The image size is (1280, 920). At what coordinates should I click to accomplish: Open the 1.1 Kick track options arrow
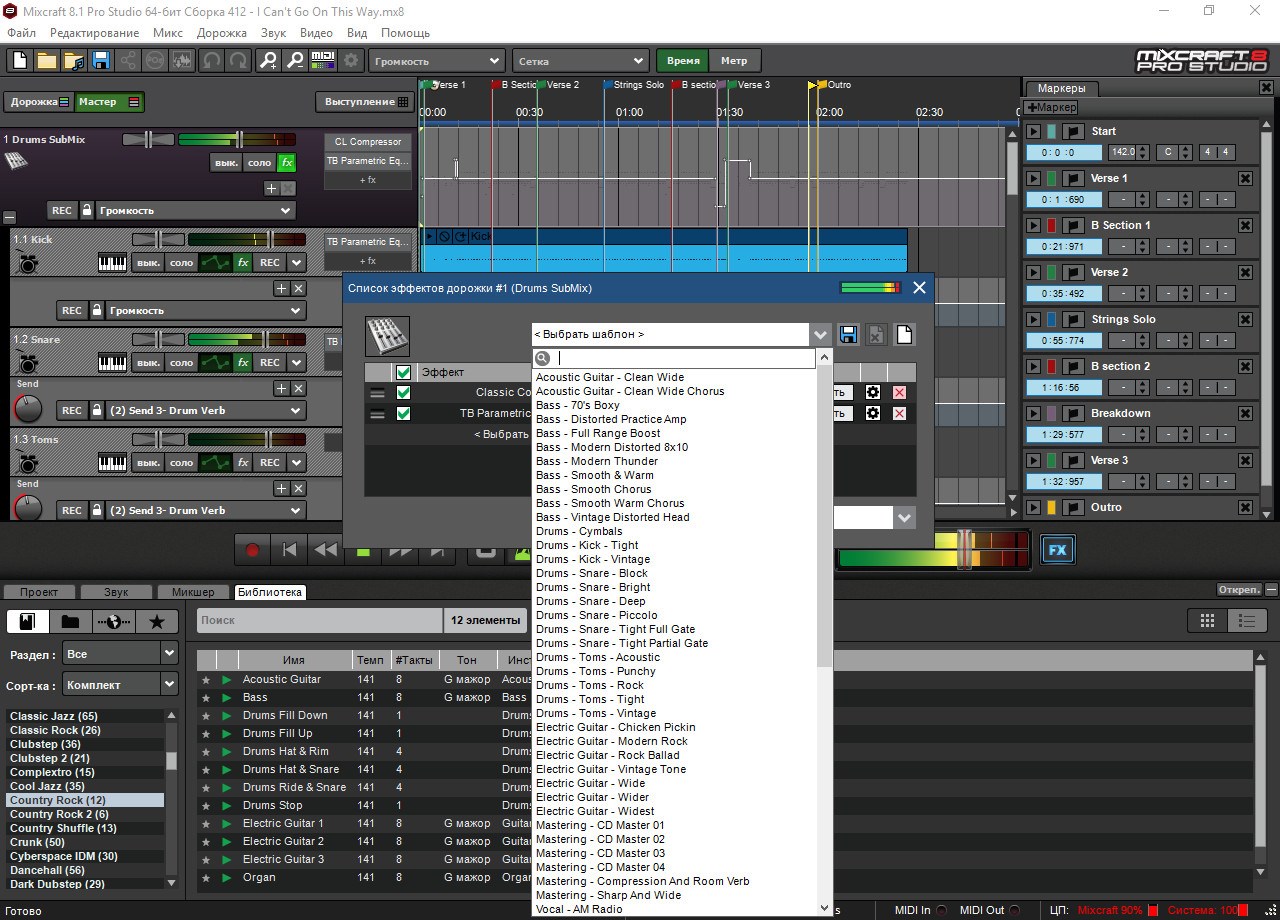(296, 263)
